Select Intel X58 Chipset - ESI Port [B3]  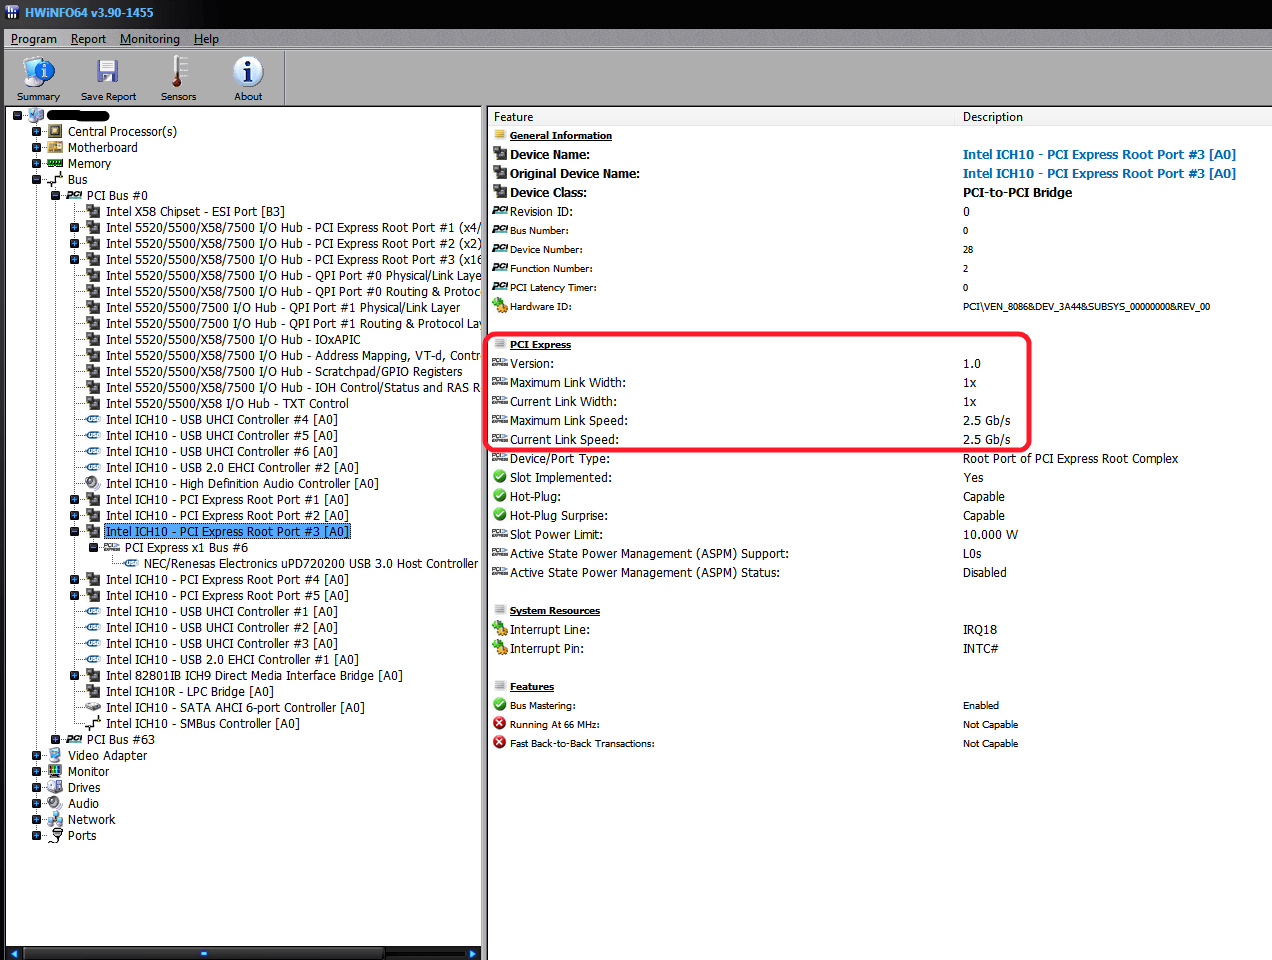pyautogui.click(x=195, y=211)
